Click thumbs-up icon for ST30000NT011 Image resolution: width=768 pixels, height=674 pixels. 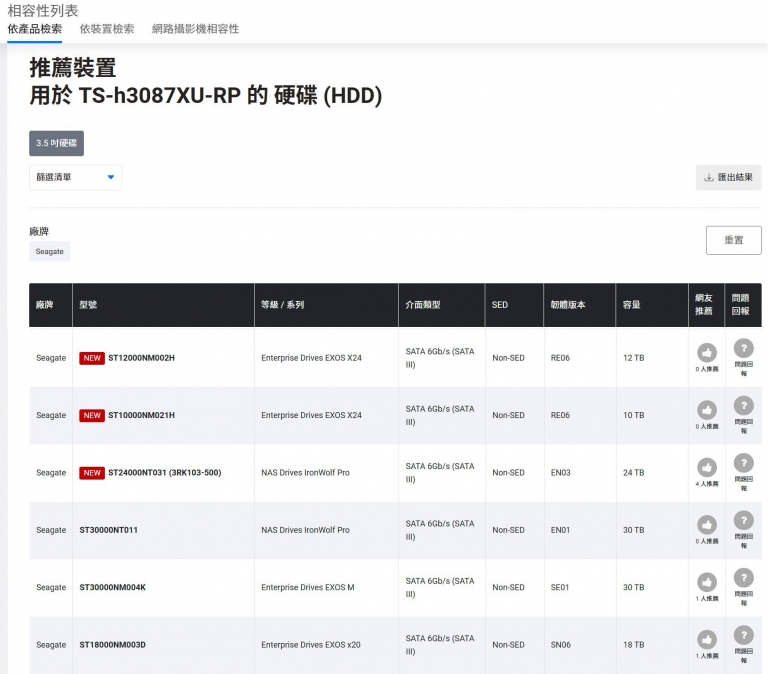(706, 525)
